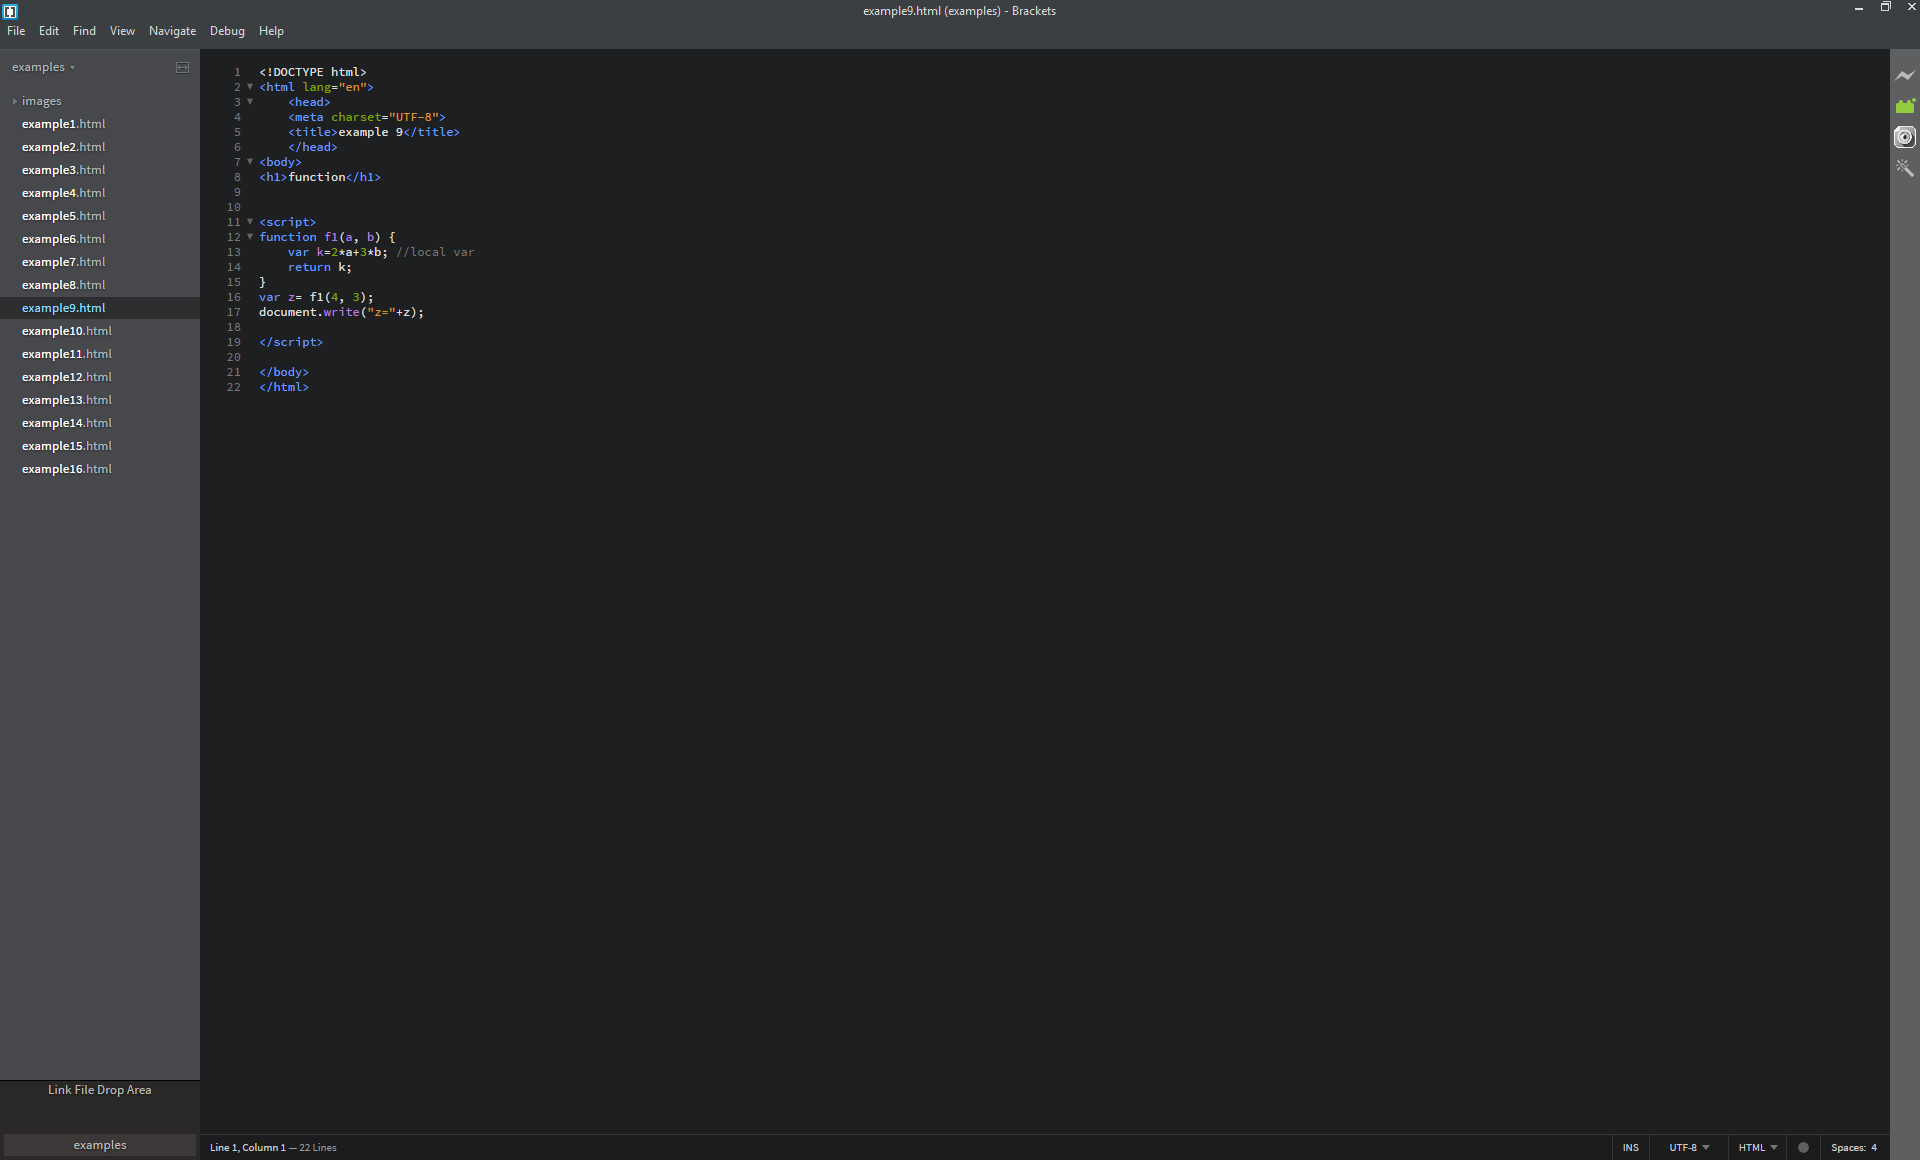The height and width of the screenshot is (1160, 1920).
Task: Collapse the script block fold arrow on line 11
Action: click(250, 222)
